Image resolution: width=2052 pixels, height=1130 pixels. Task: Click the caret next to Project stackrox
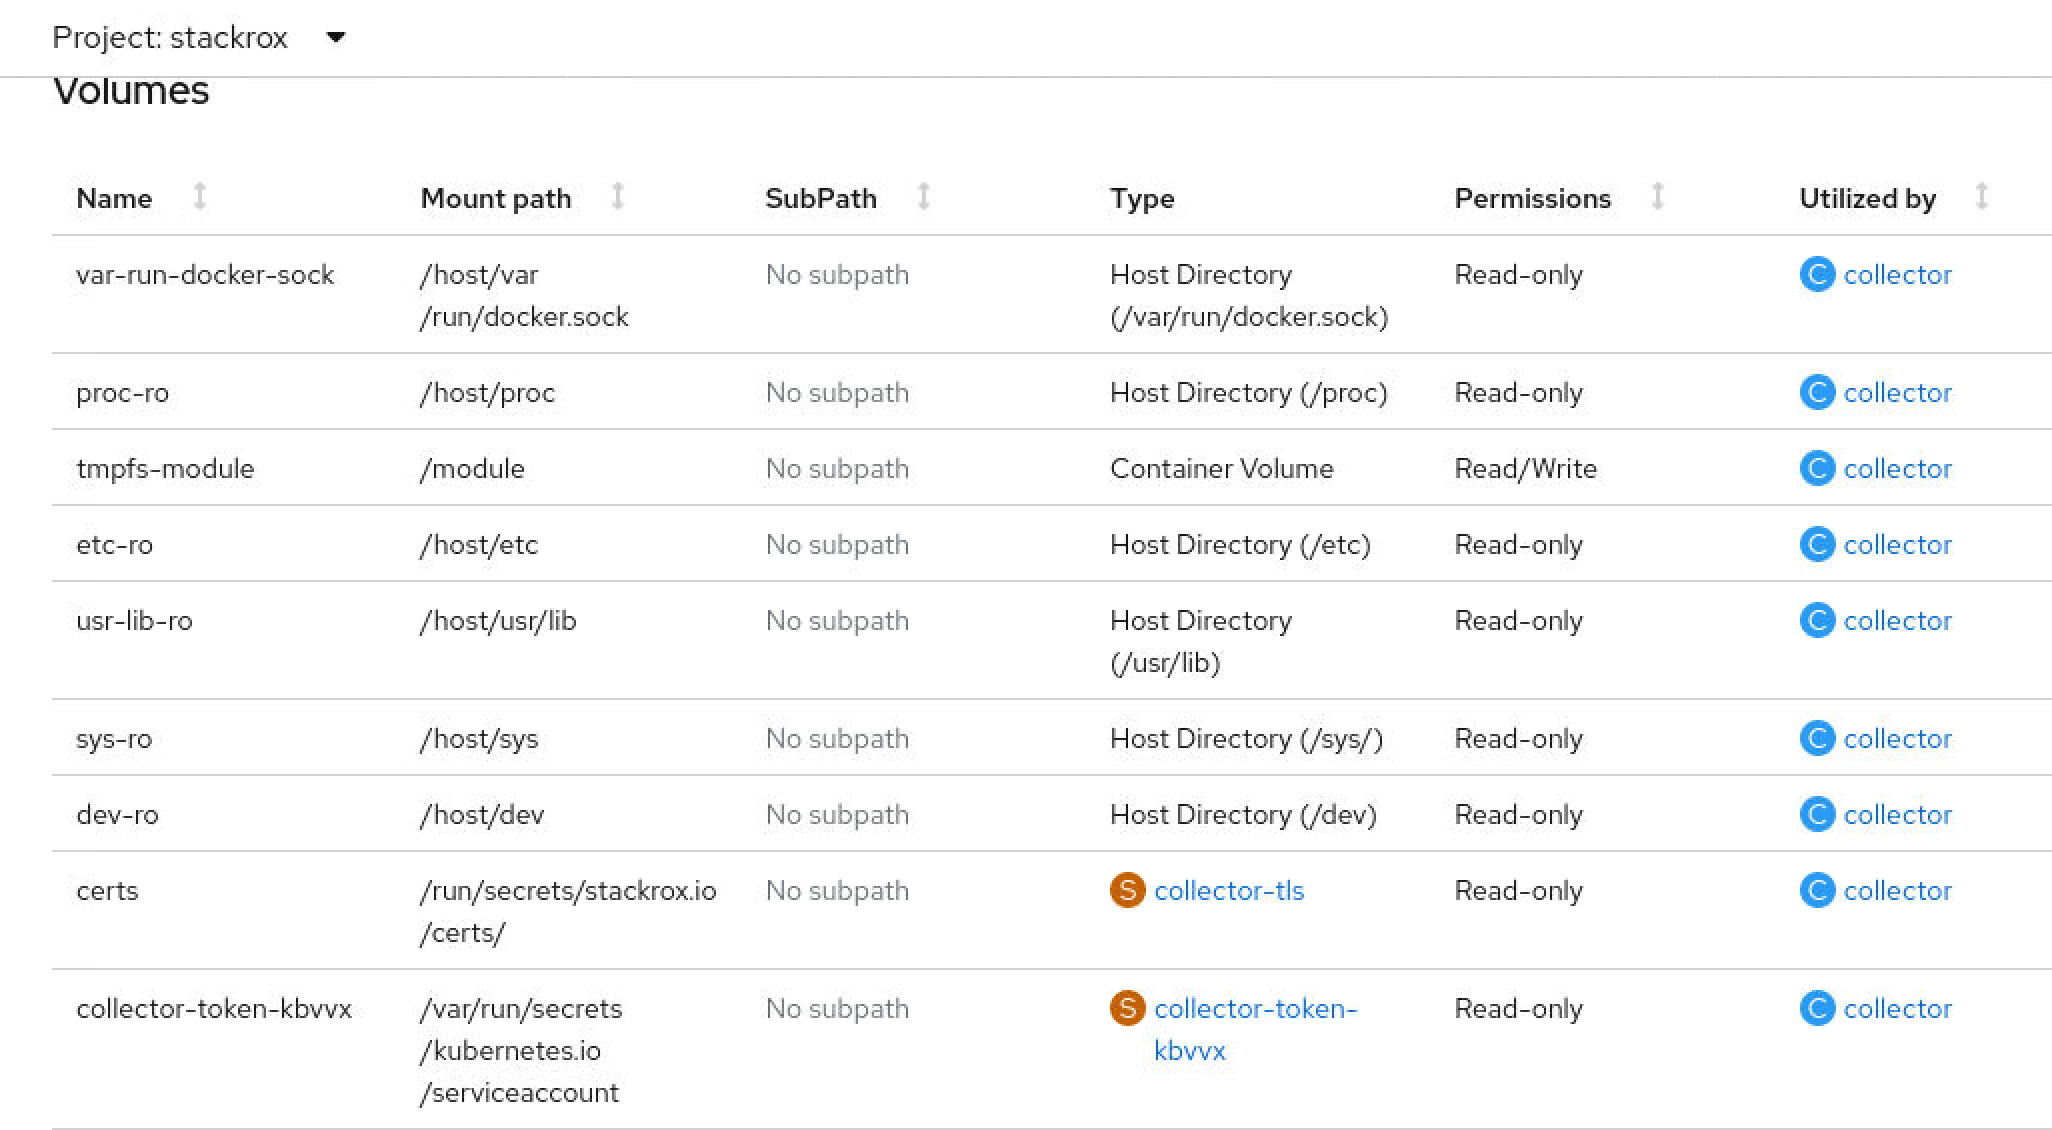tap(336, 38)
